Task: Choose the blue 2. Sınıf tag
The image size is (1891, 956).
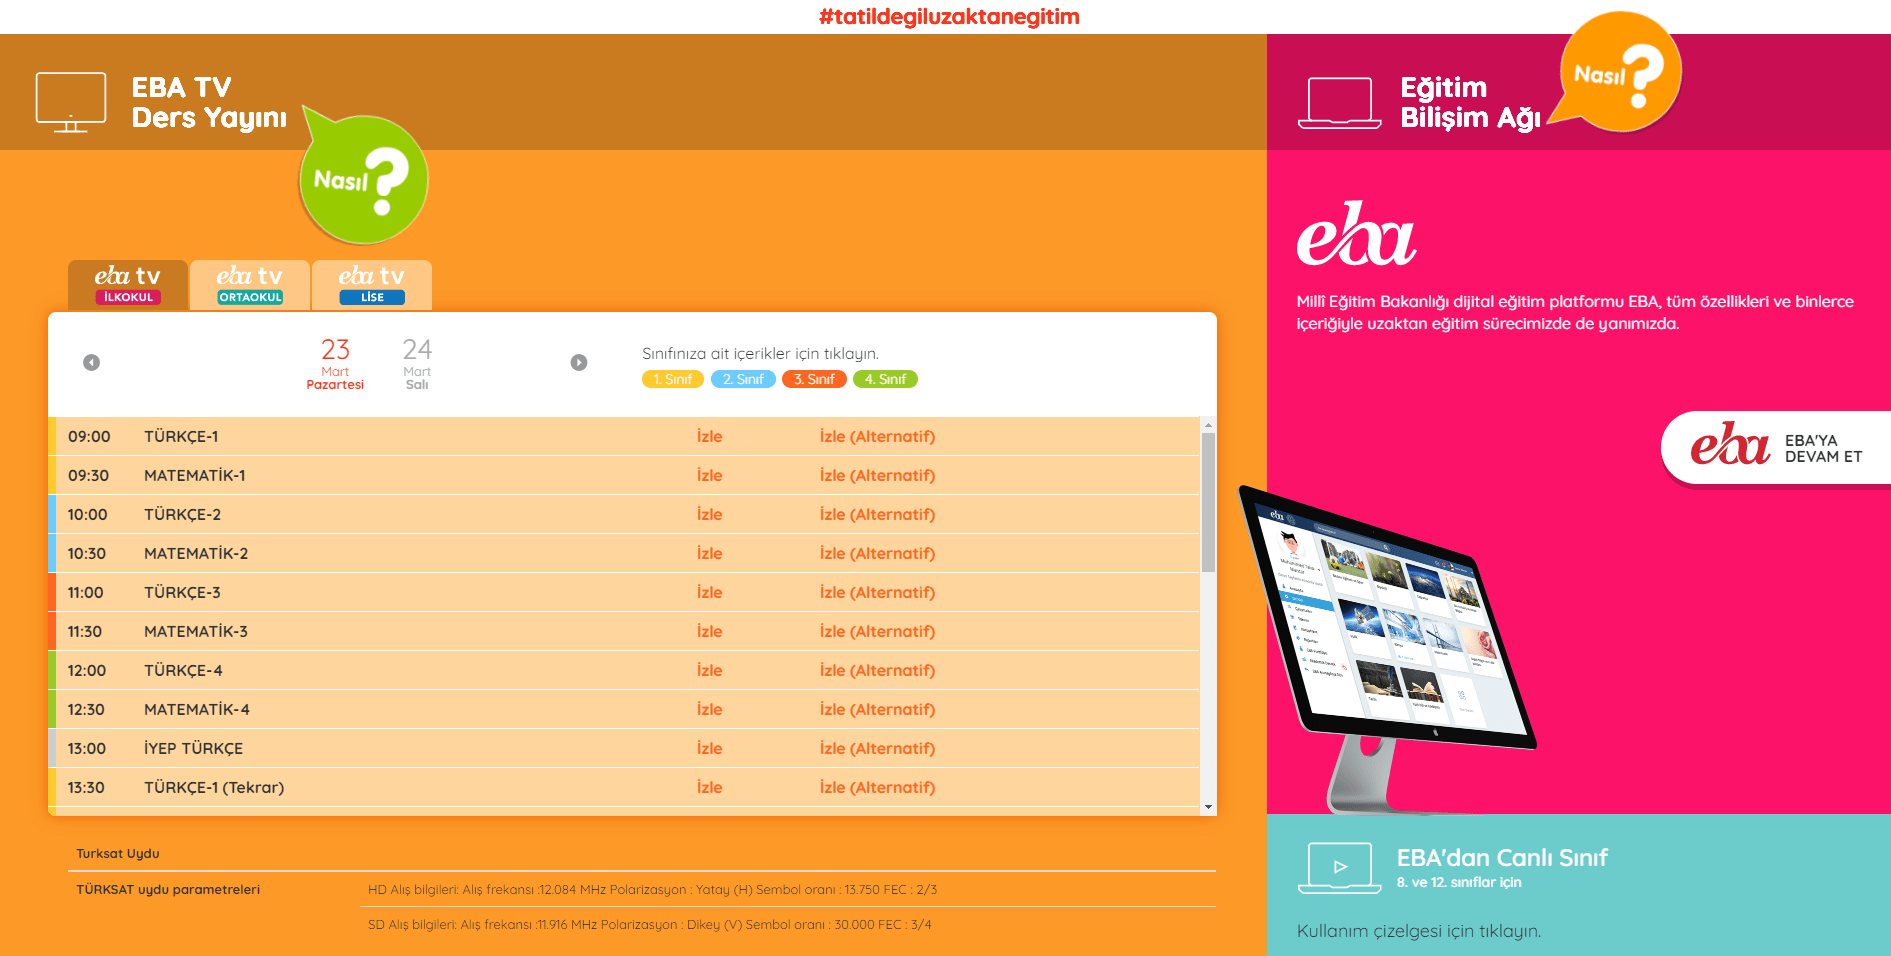Action: pyautogui.click(x=743, y=379)
